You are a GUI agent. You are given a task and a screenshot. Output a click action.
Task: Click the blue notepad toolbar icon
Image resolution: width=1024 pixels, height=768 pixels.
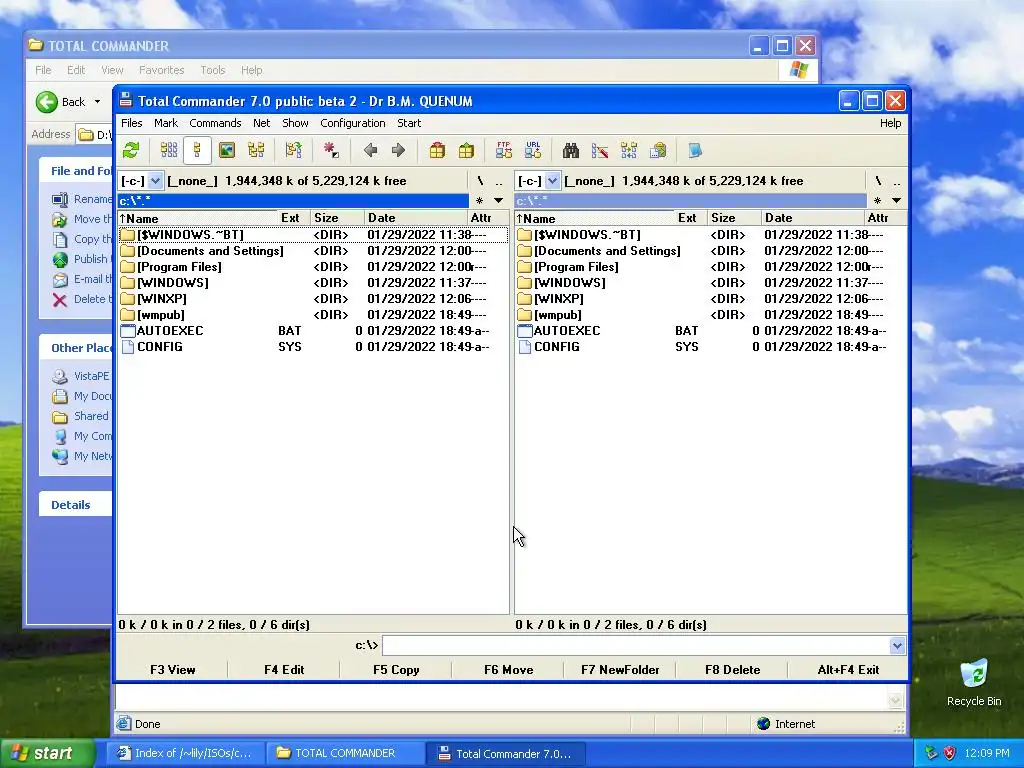point(695,151)
